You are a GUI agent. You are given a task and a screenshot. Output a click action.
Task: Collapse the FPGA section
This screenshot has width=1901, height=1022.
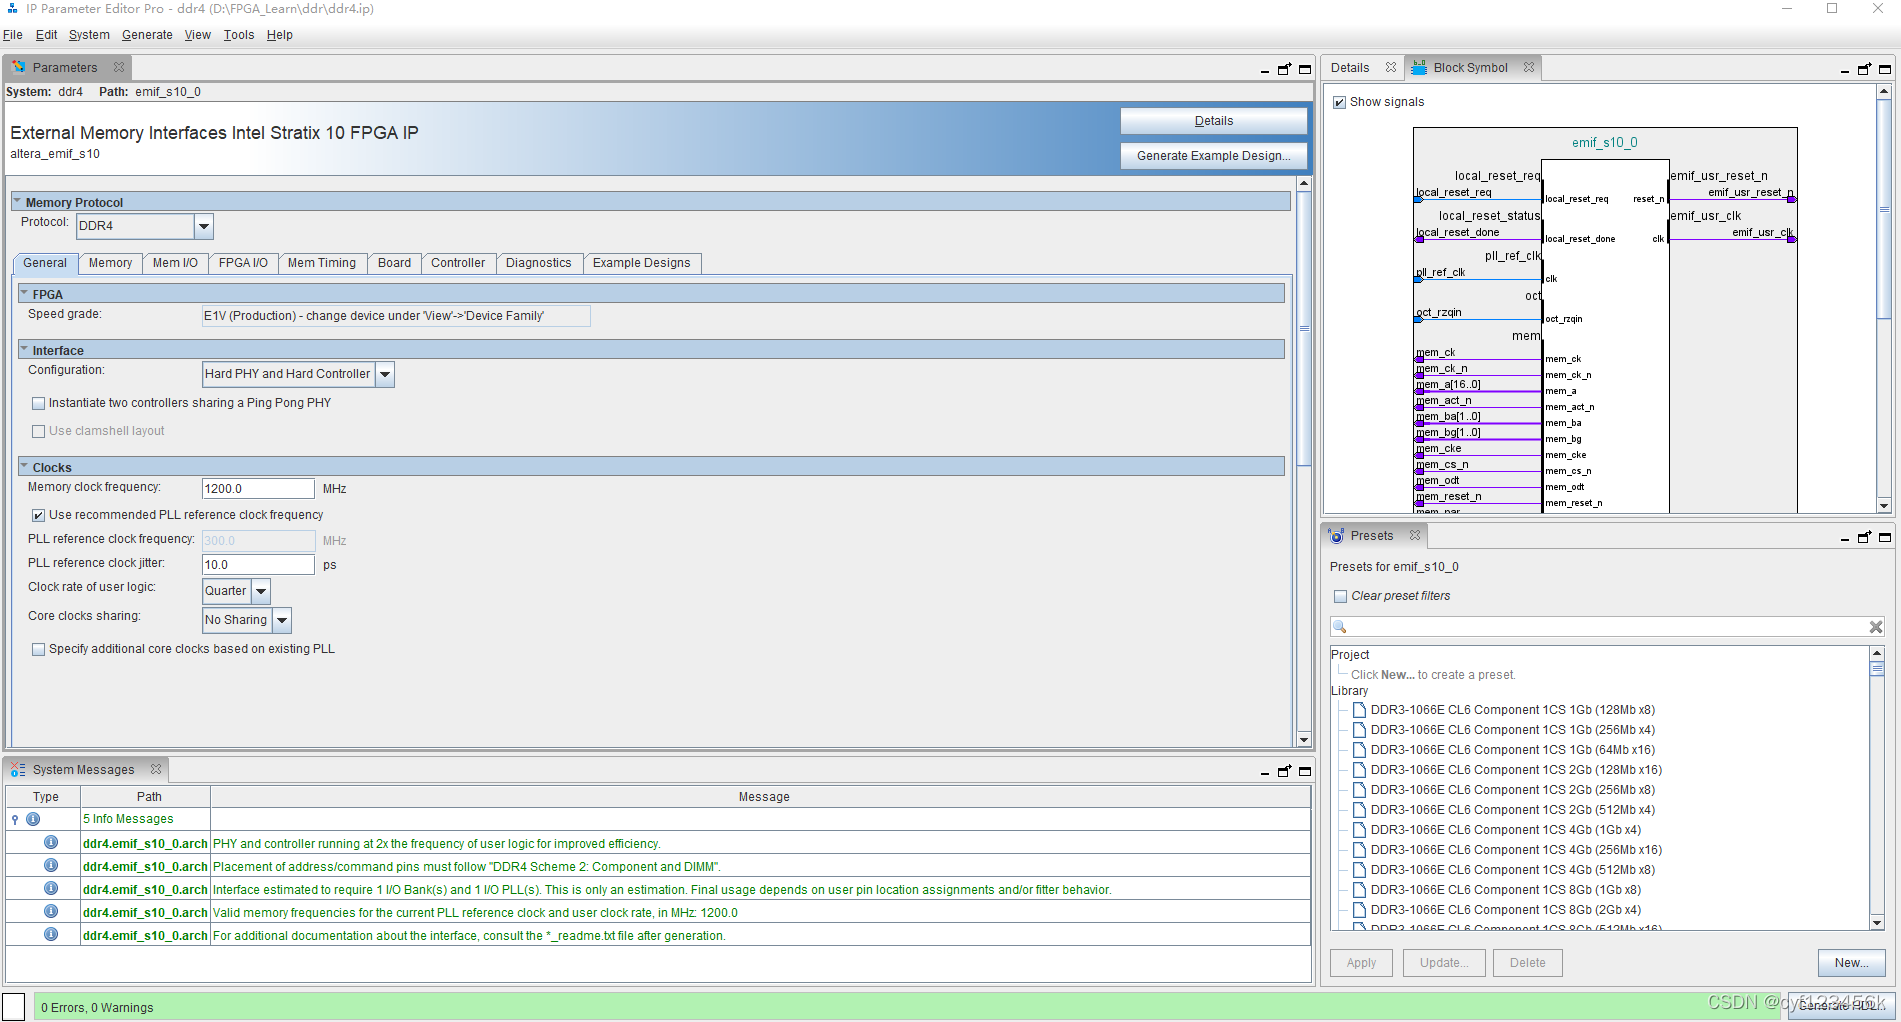[24, 294]
